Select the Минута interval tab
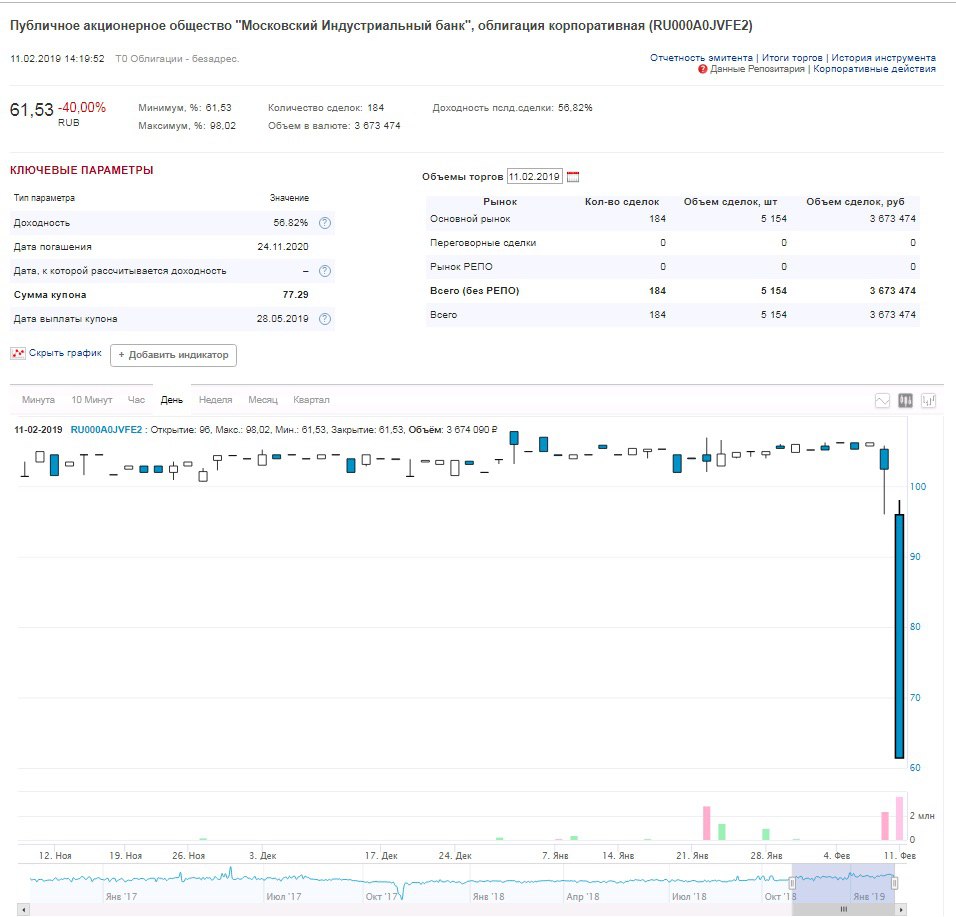This screenshot has height=917, width=956. (x=38, y=400)
